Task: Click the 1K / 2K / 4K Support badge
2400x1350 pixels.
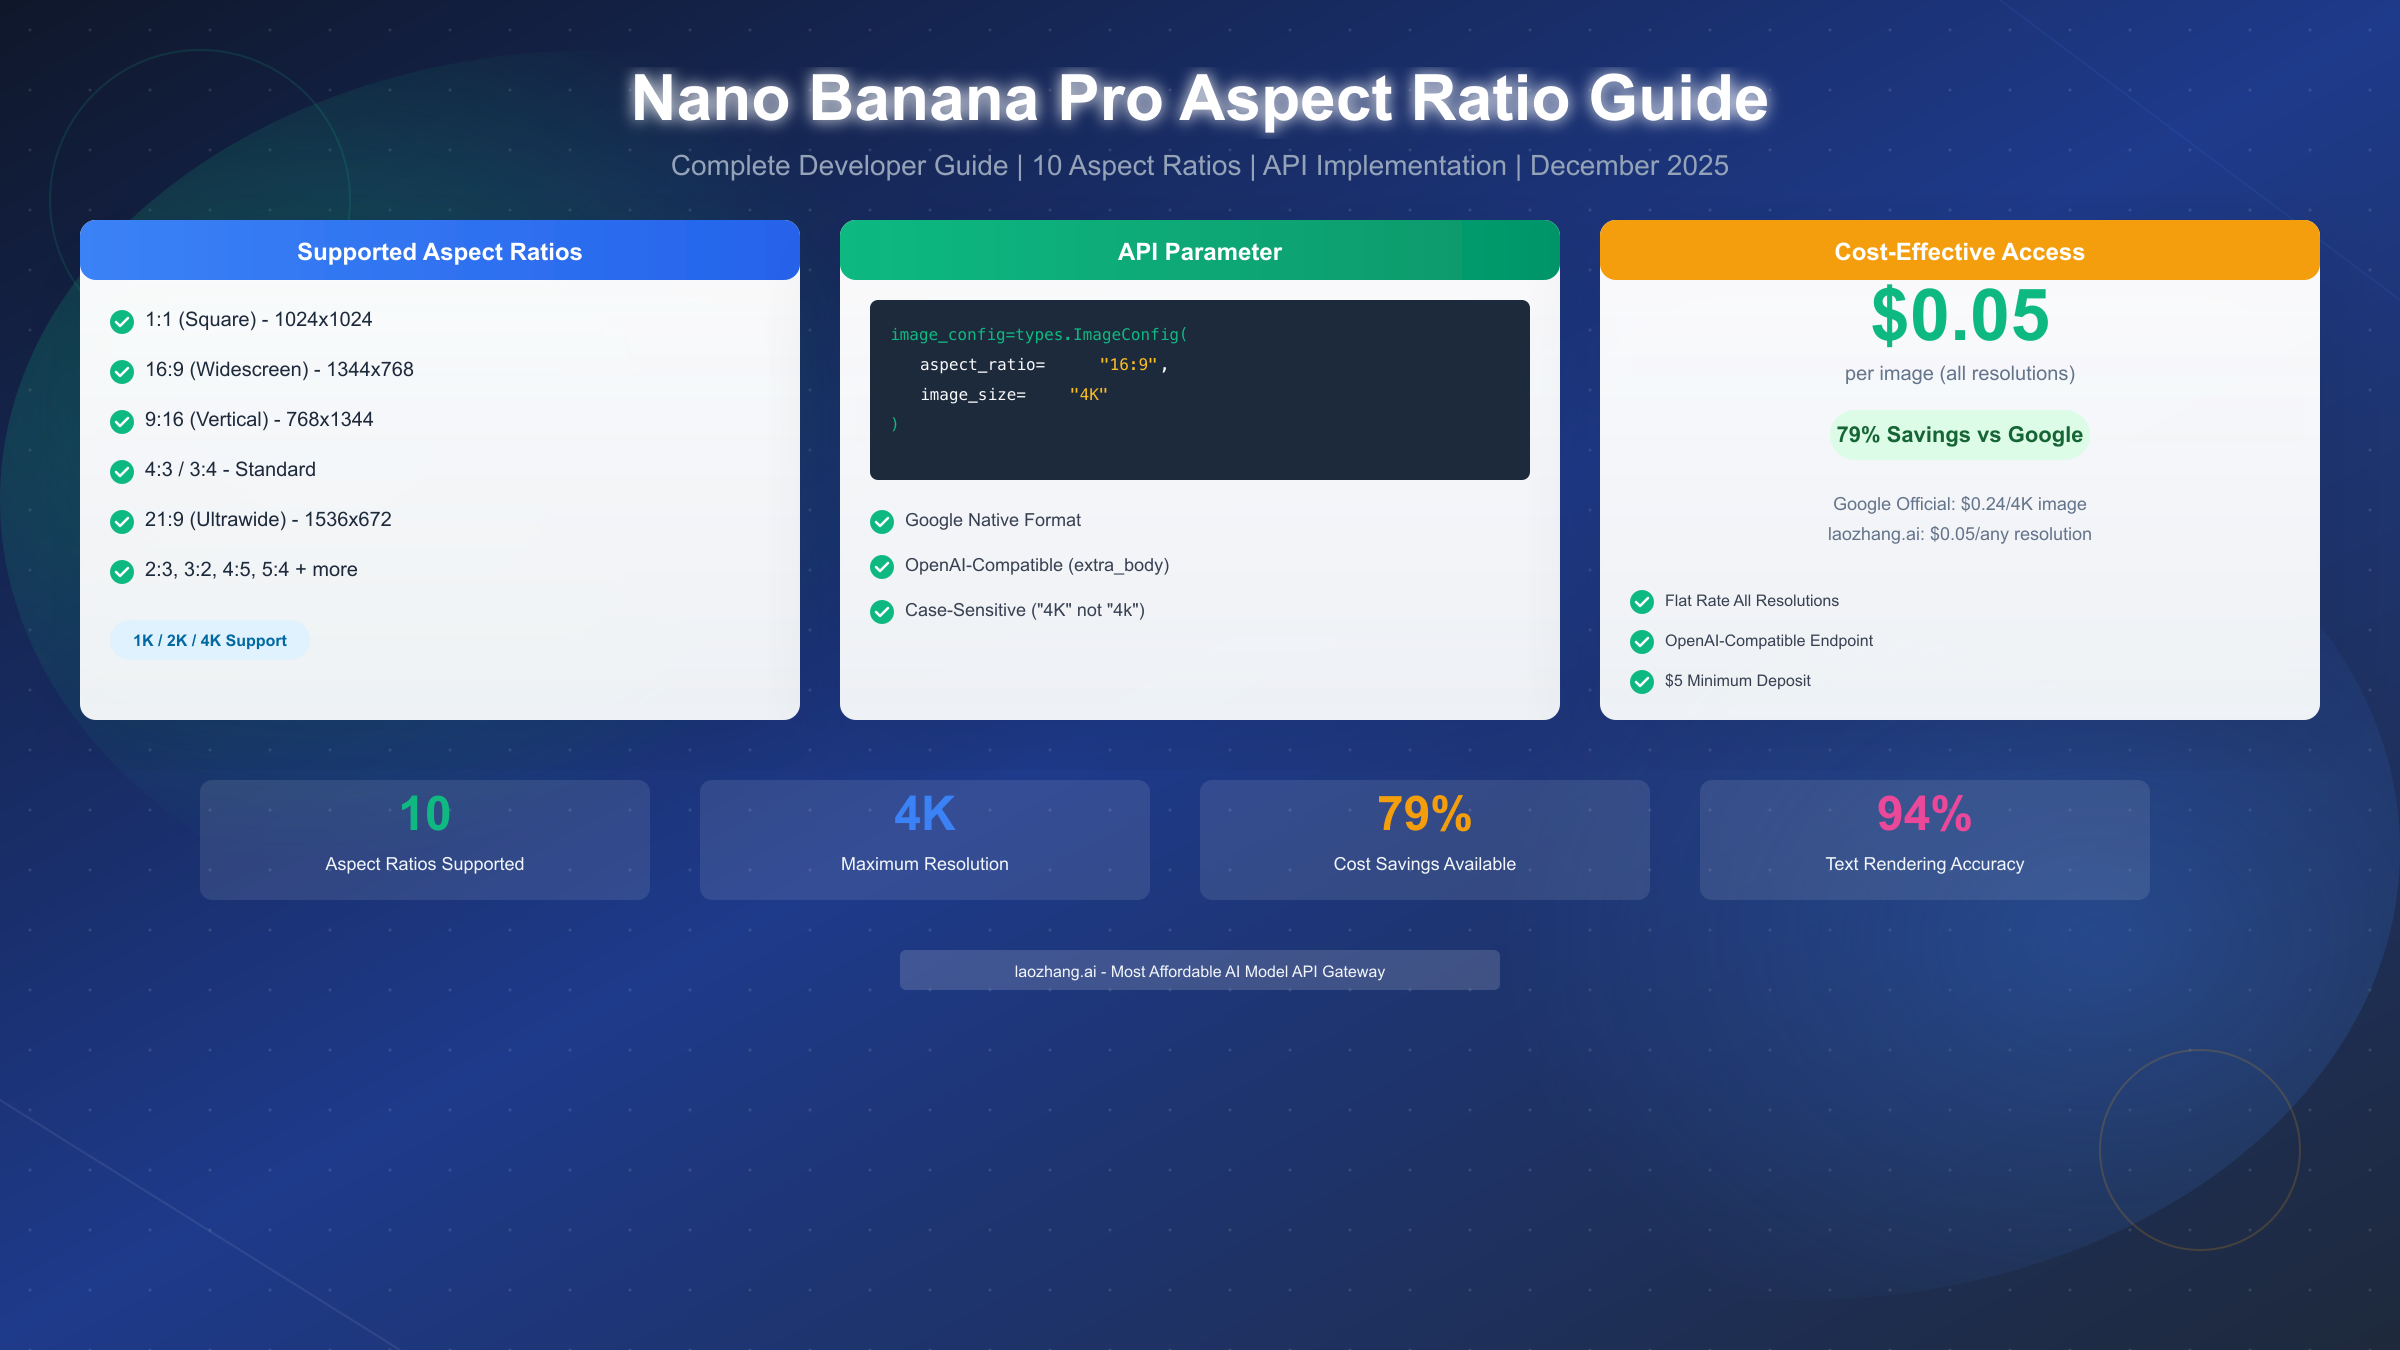Action: (x=209, y=639)
